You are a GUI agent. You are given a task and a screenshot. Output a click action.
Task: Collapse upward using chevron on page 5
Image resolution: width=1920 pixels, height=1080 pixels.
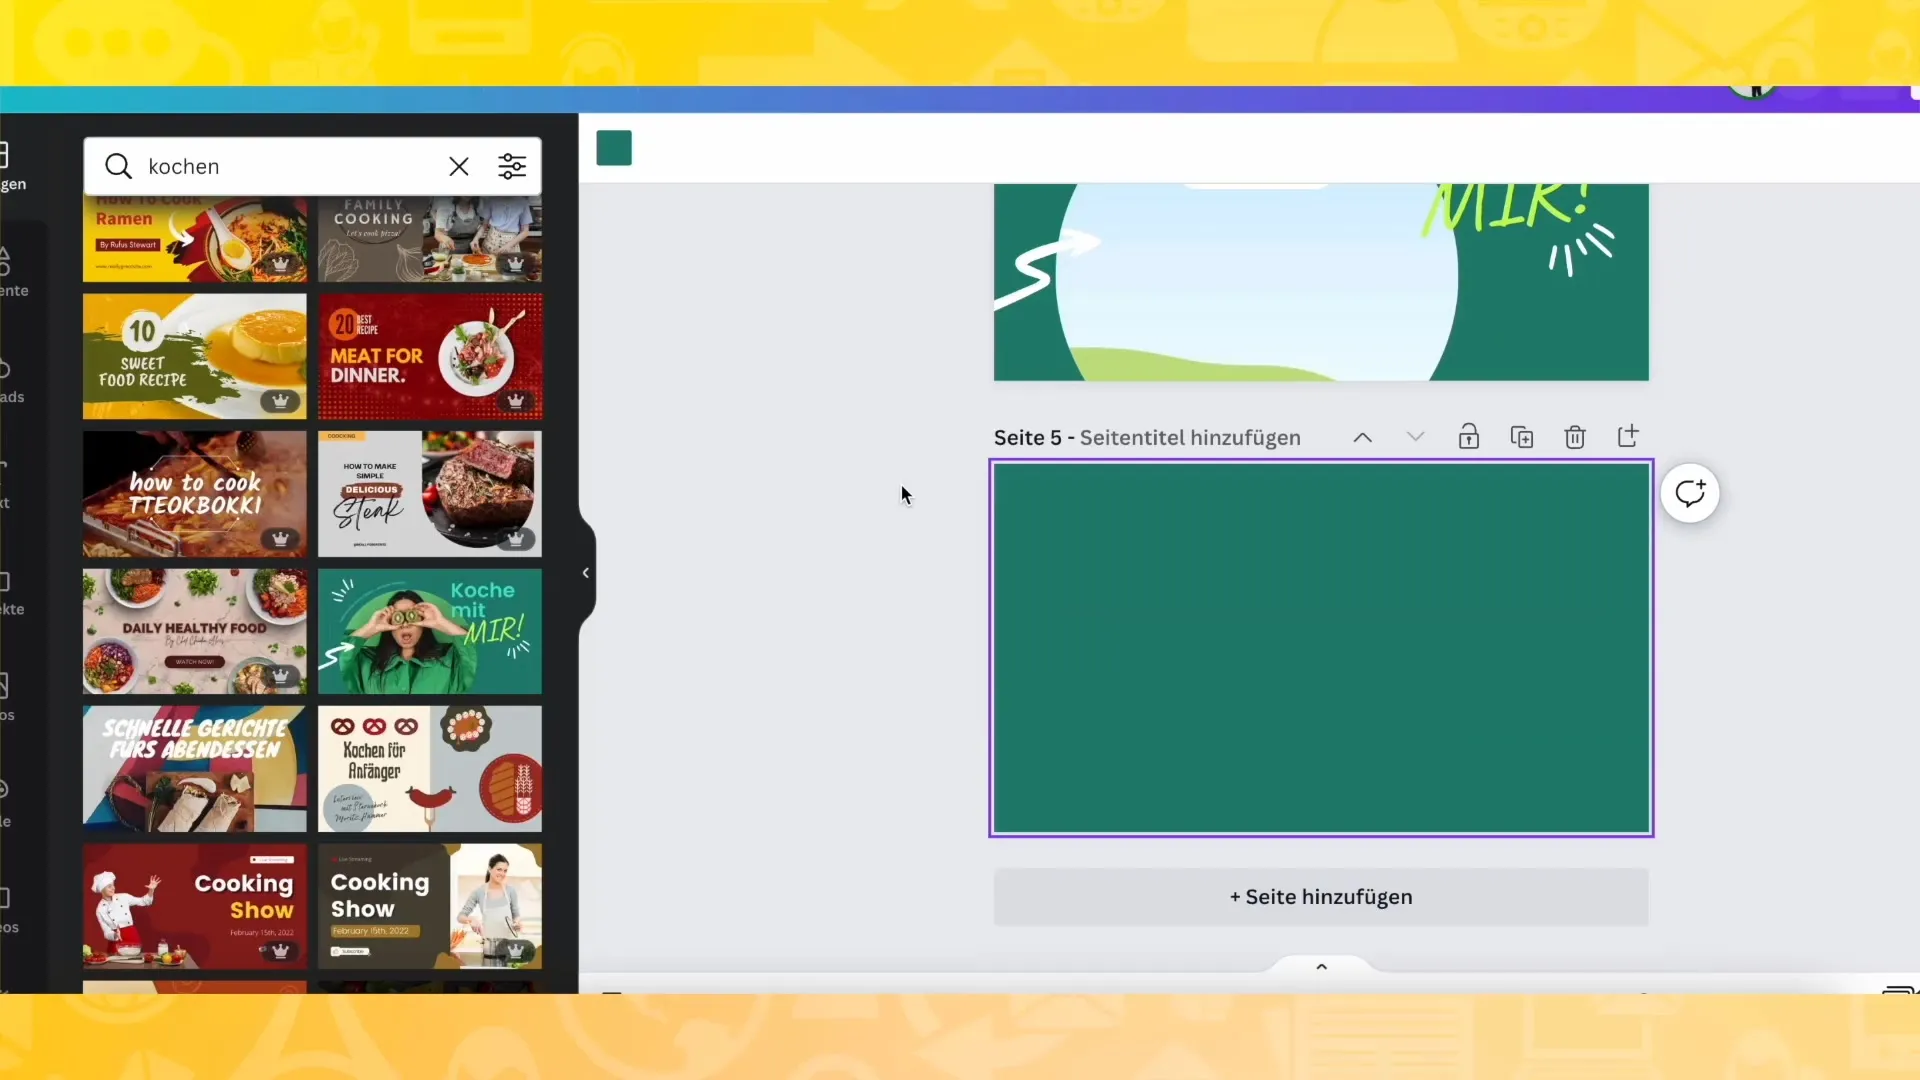point(1362,436)
